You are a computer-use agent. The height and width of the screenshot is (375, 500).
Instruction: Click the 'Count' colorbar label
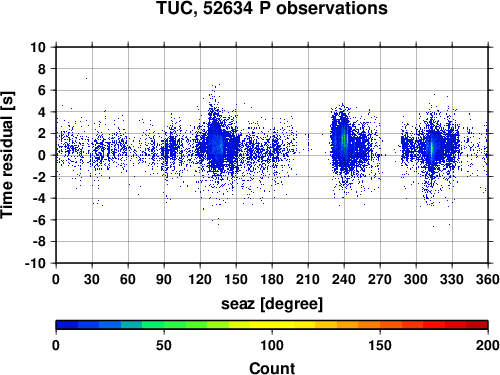click(x=272, y=368)
